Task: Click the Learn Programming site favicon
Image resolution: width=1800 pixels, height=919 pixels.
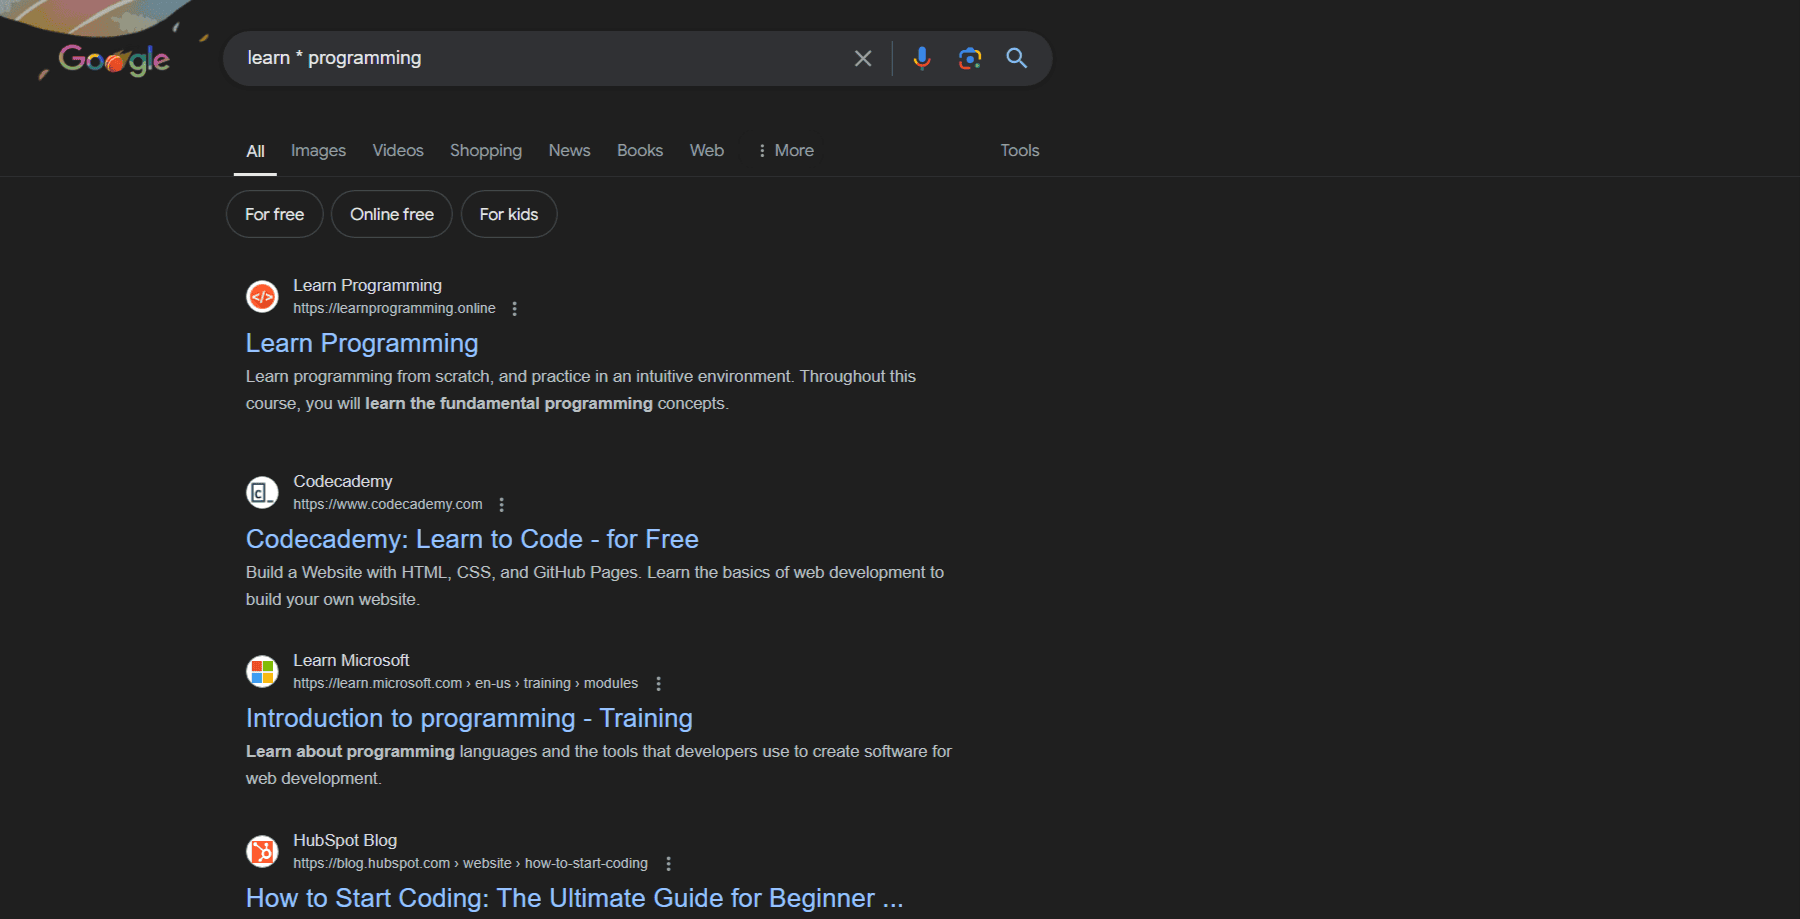Action: pyautogui.click(x=262, y=296)
